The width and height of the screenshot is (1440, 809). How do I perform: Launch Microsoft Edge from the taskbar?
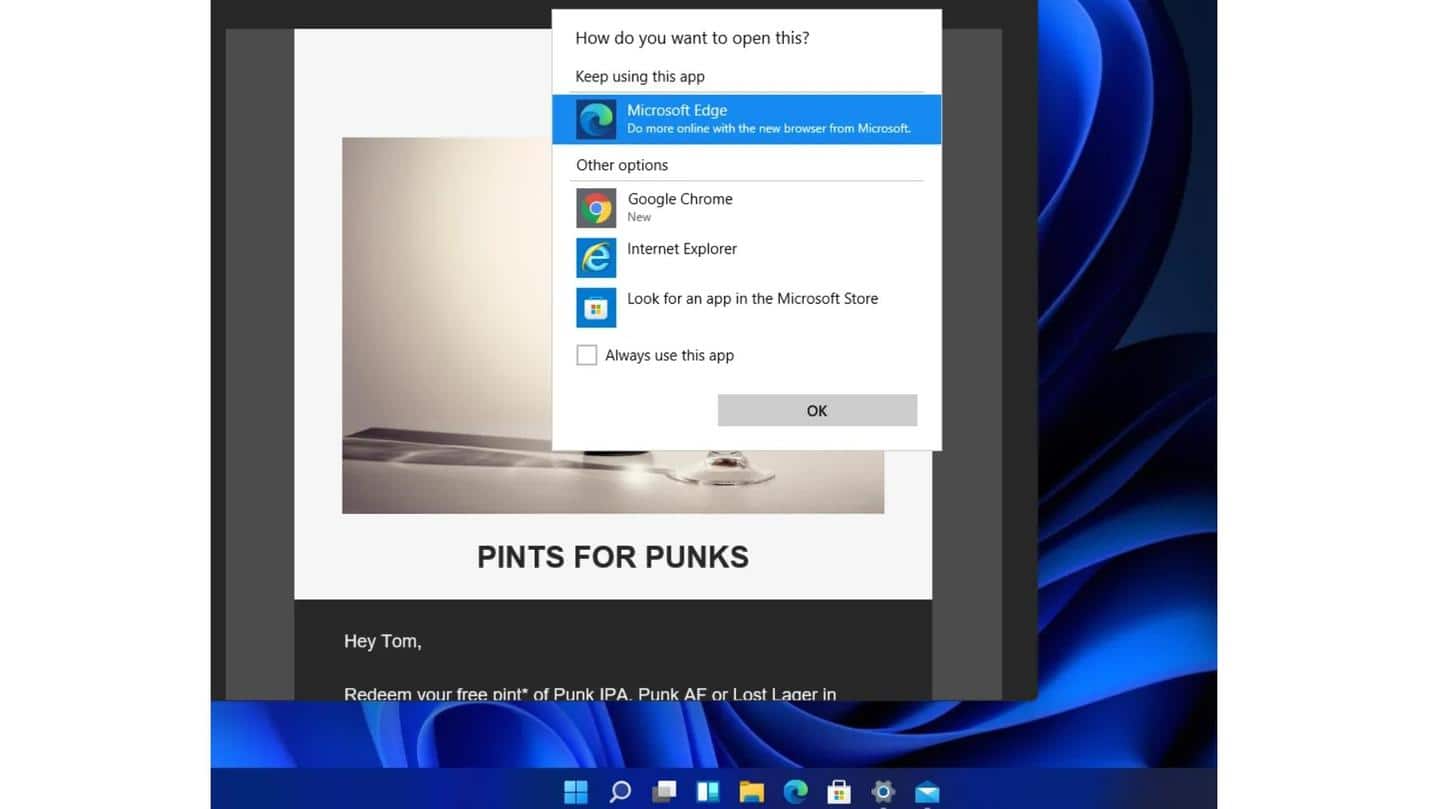pyautogui.click(x=796, y=792)
